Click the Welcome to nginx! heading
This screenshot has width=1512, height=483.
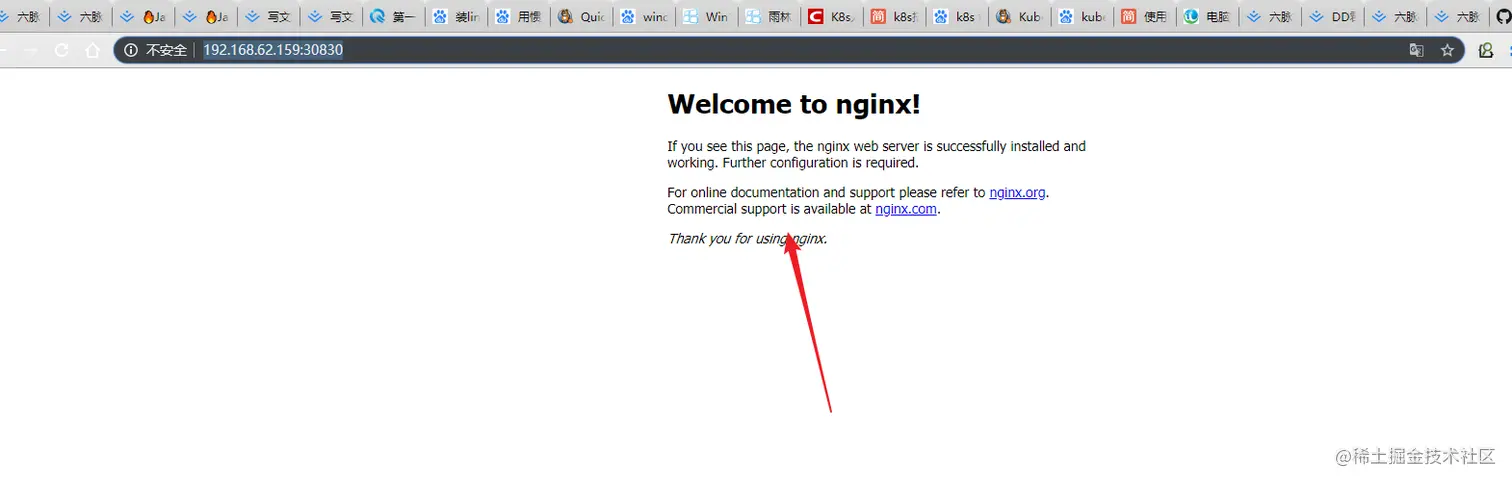tap(794, 104)
